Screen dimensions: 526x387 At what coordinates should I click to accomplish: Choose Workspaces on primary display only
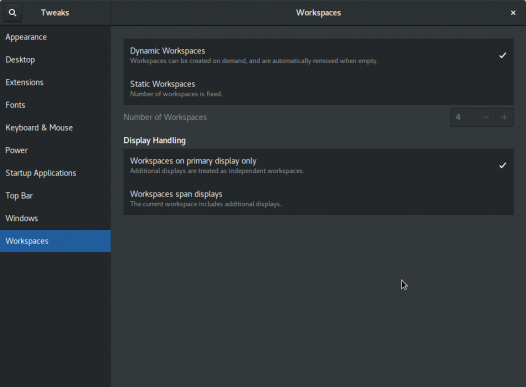coord(318,165)
